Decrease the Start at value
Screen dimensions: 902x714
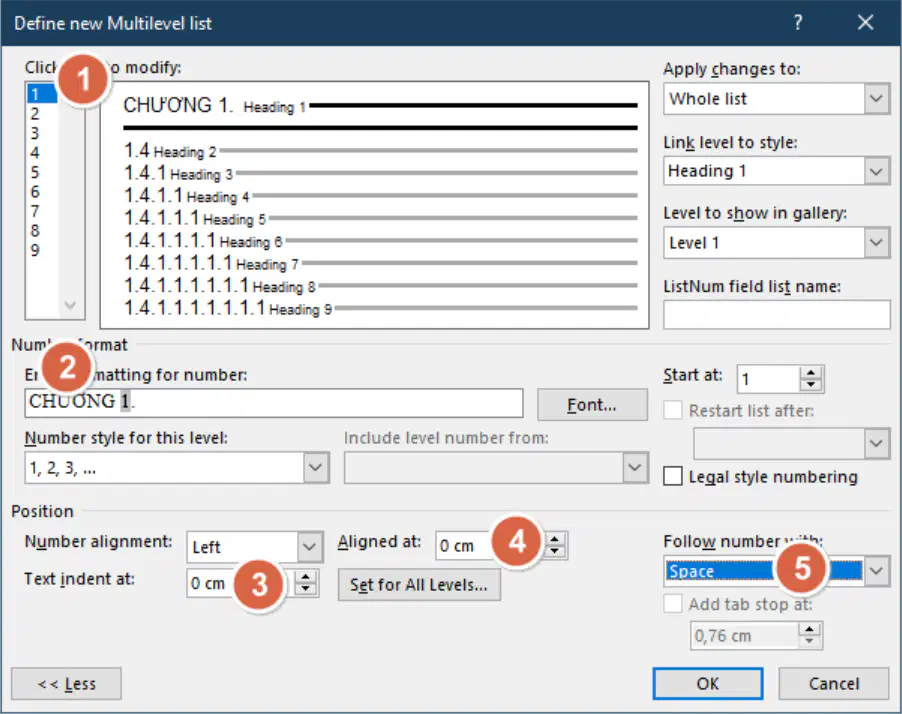pyautogui.click(x=811, y=385)
